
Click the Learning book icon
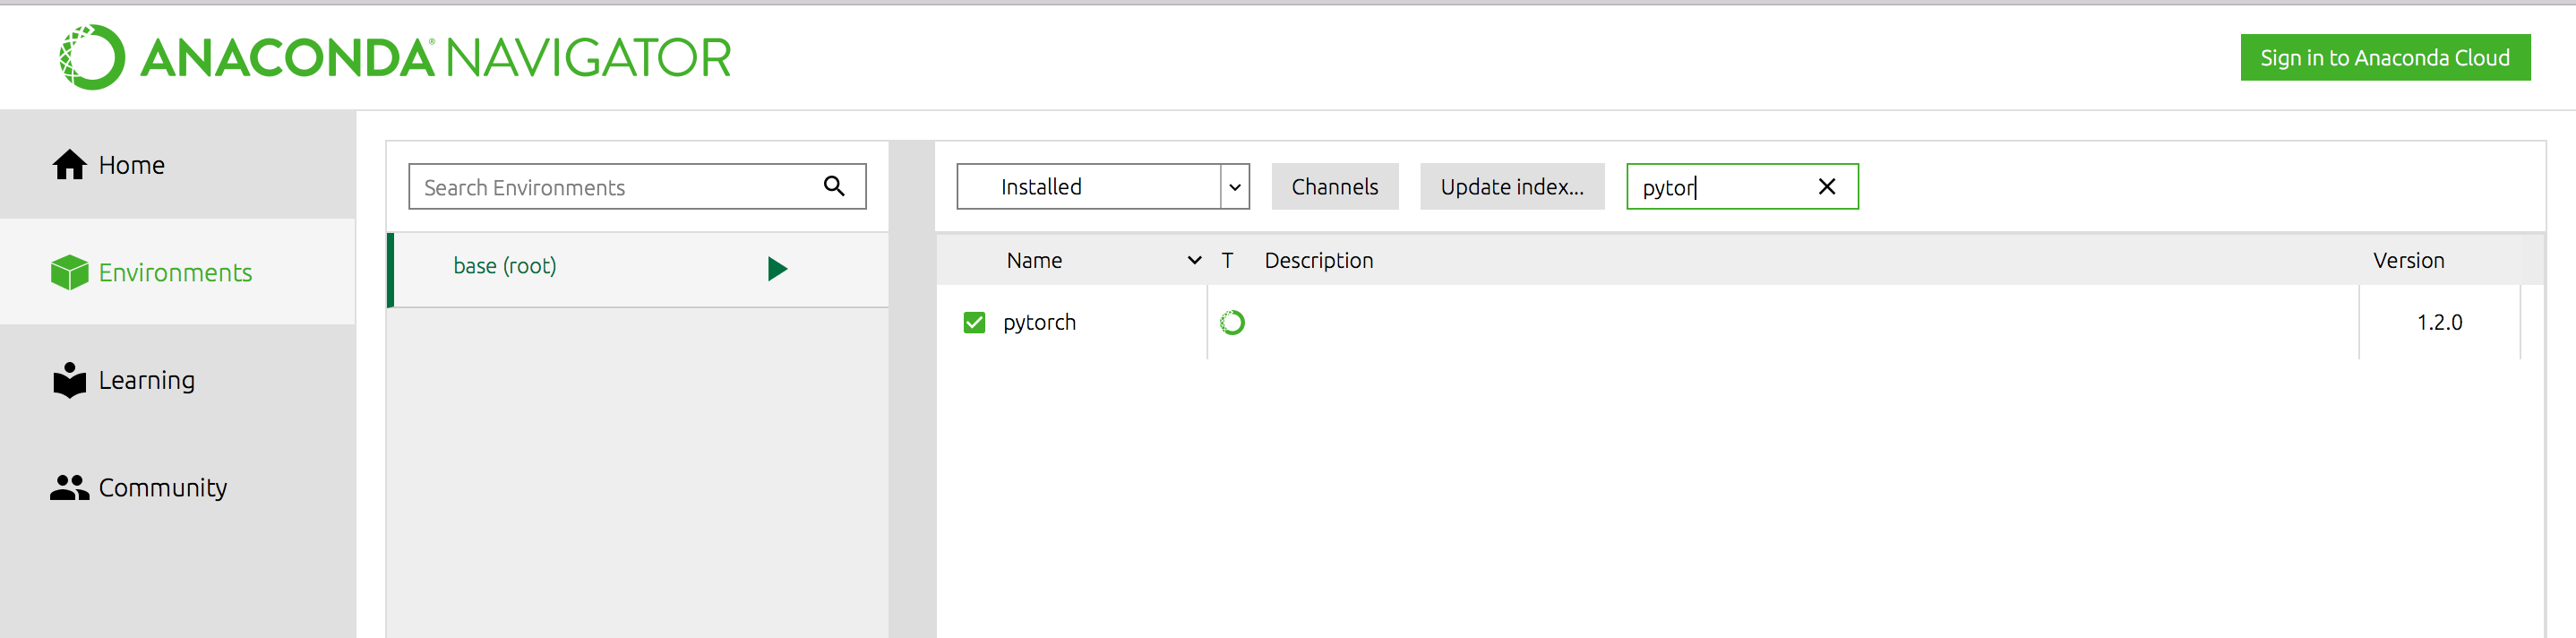tap(69, 380)
